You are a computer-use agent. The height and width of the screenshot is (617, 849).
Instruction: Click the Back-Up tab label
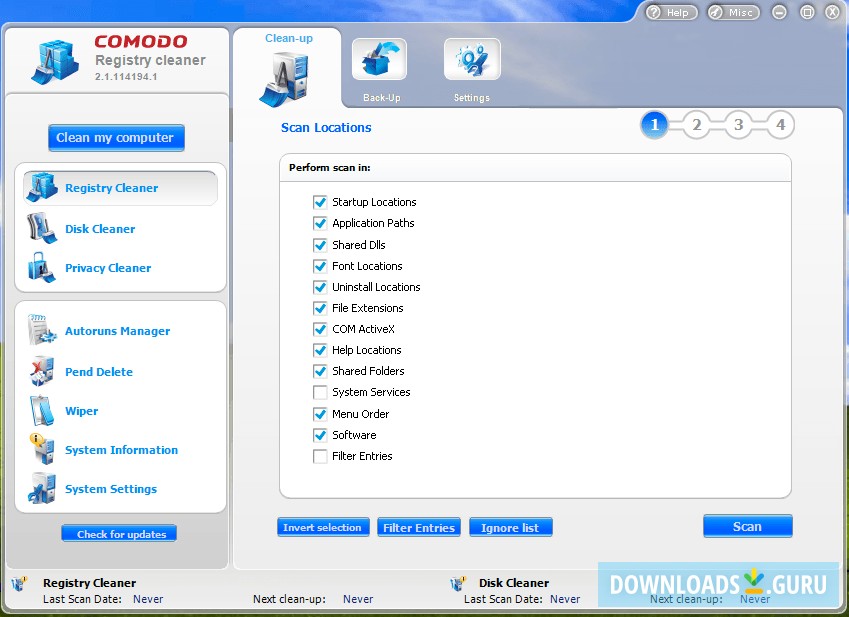click(382, 98)
